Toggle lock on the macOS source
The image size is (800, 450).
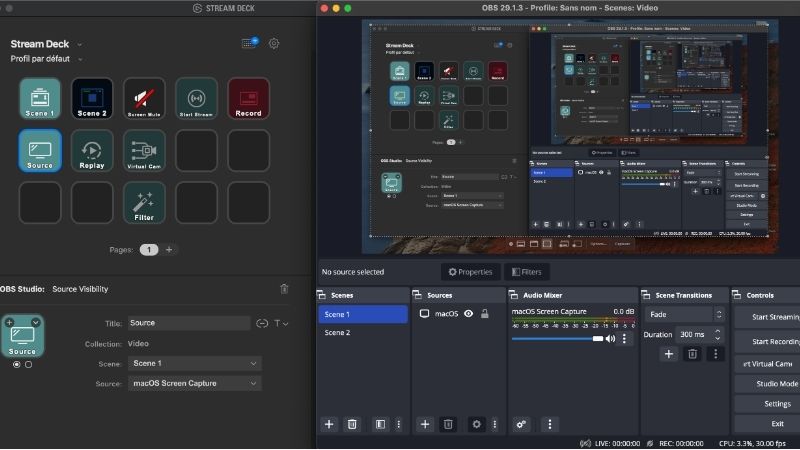(485, 314)
